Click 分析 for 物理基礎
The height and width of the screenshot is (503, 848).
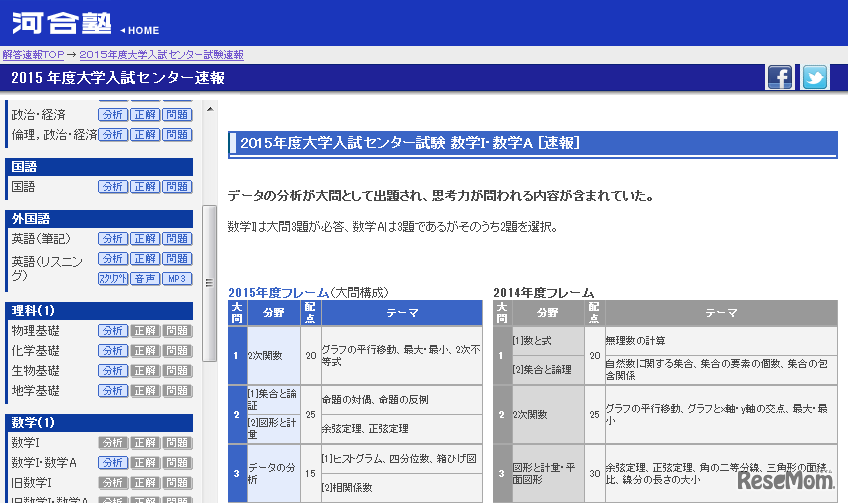pos(112,331)
